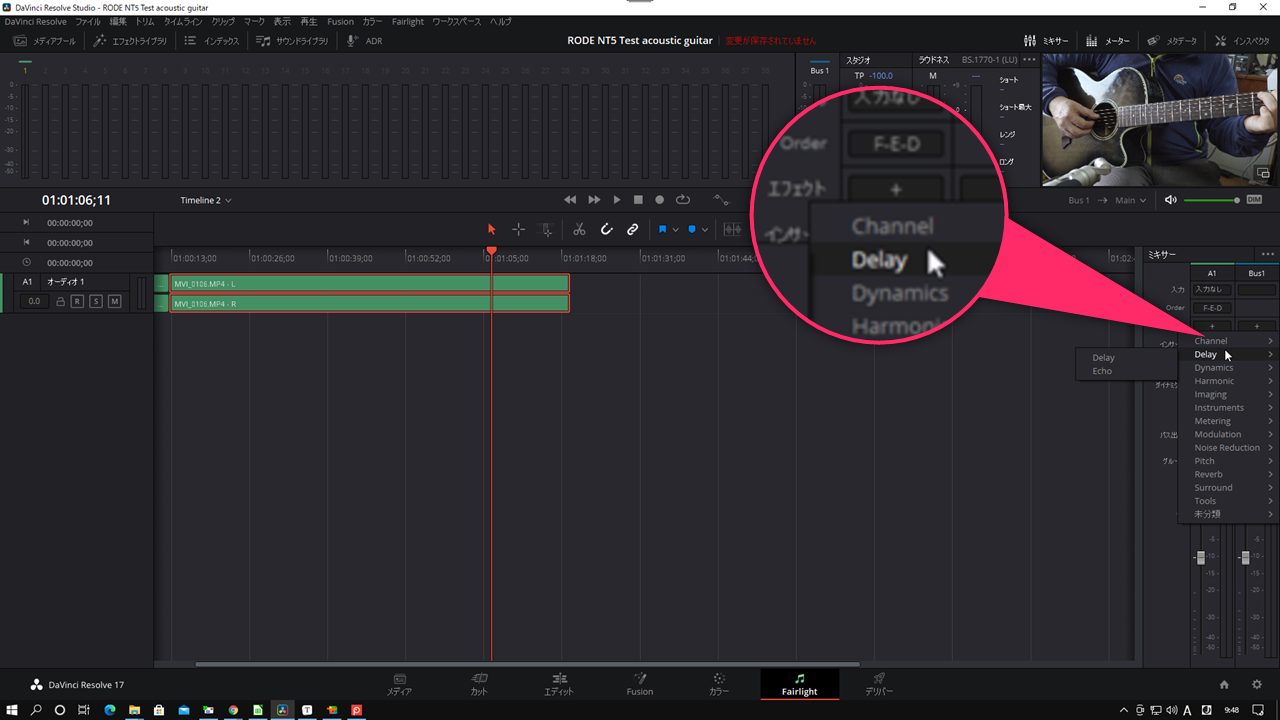The width and height of the screenshot is (1280, 720).
Task: Toggle loop playback
Action: point(683,200)
